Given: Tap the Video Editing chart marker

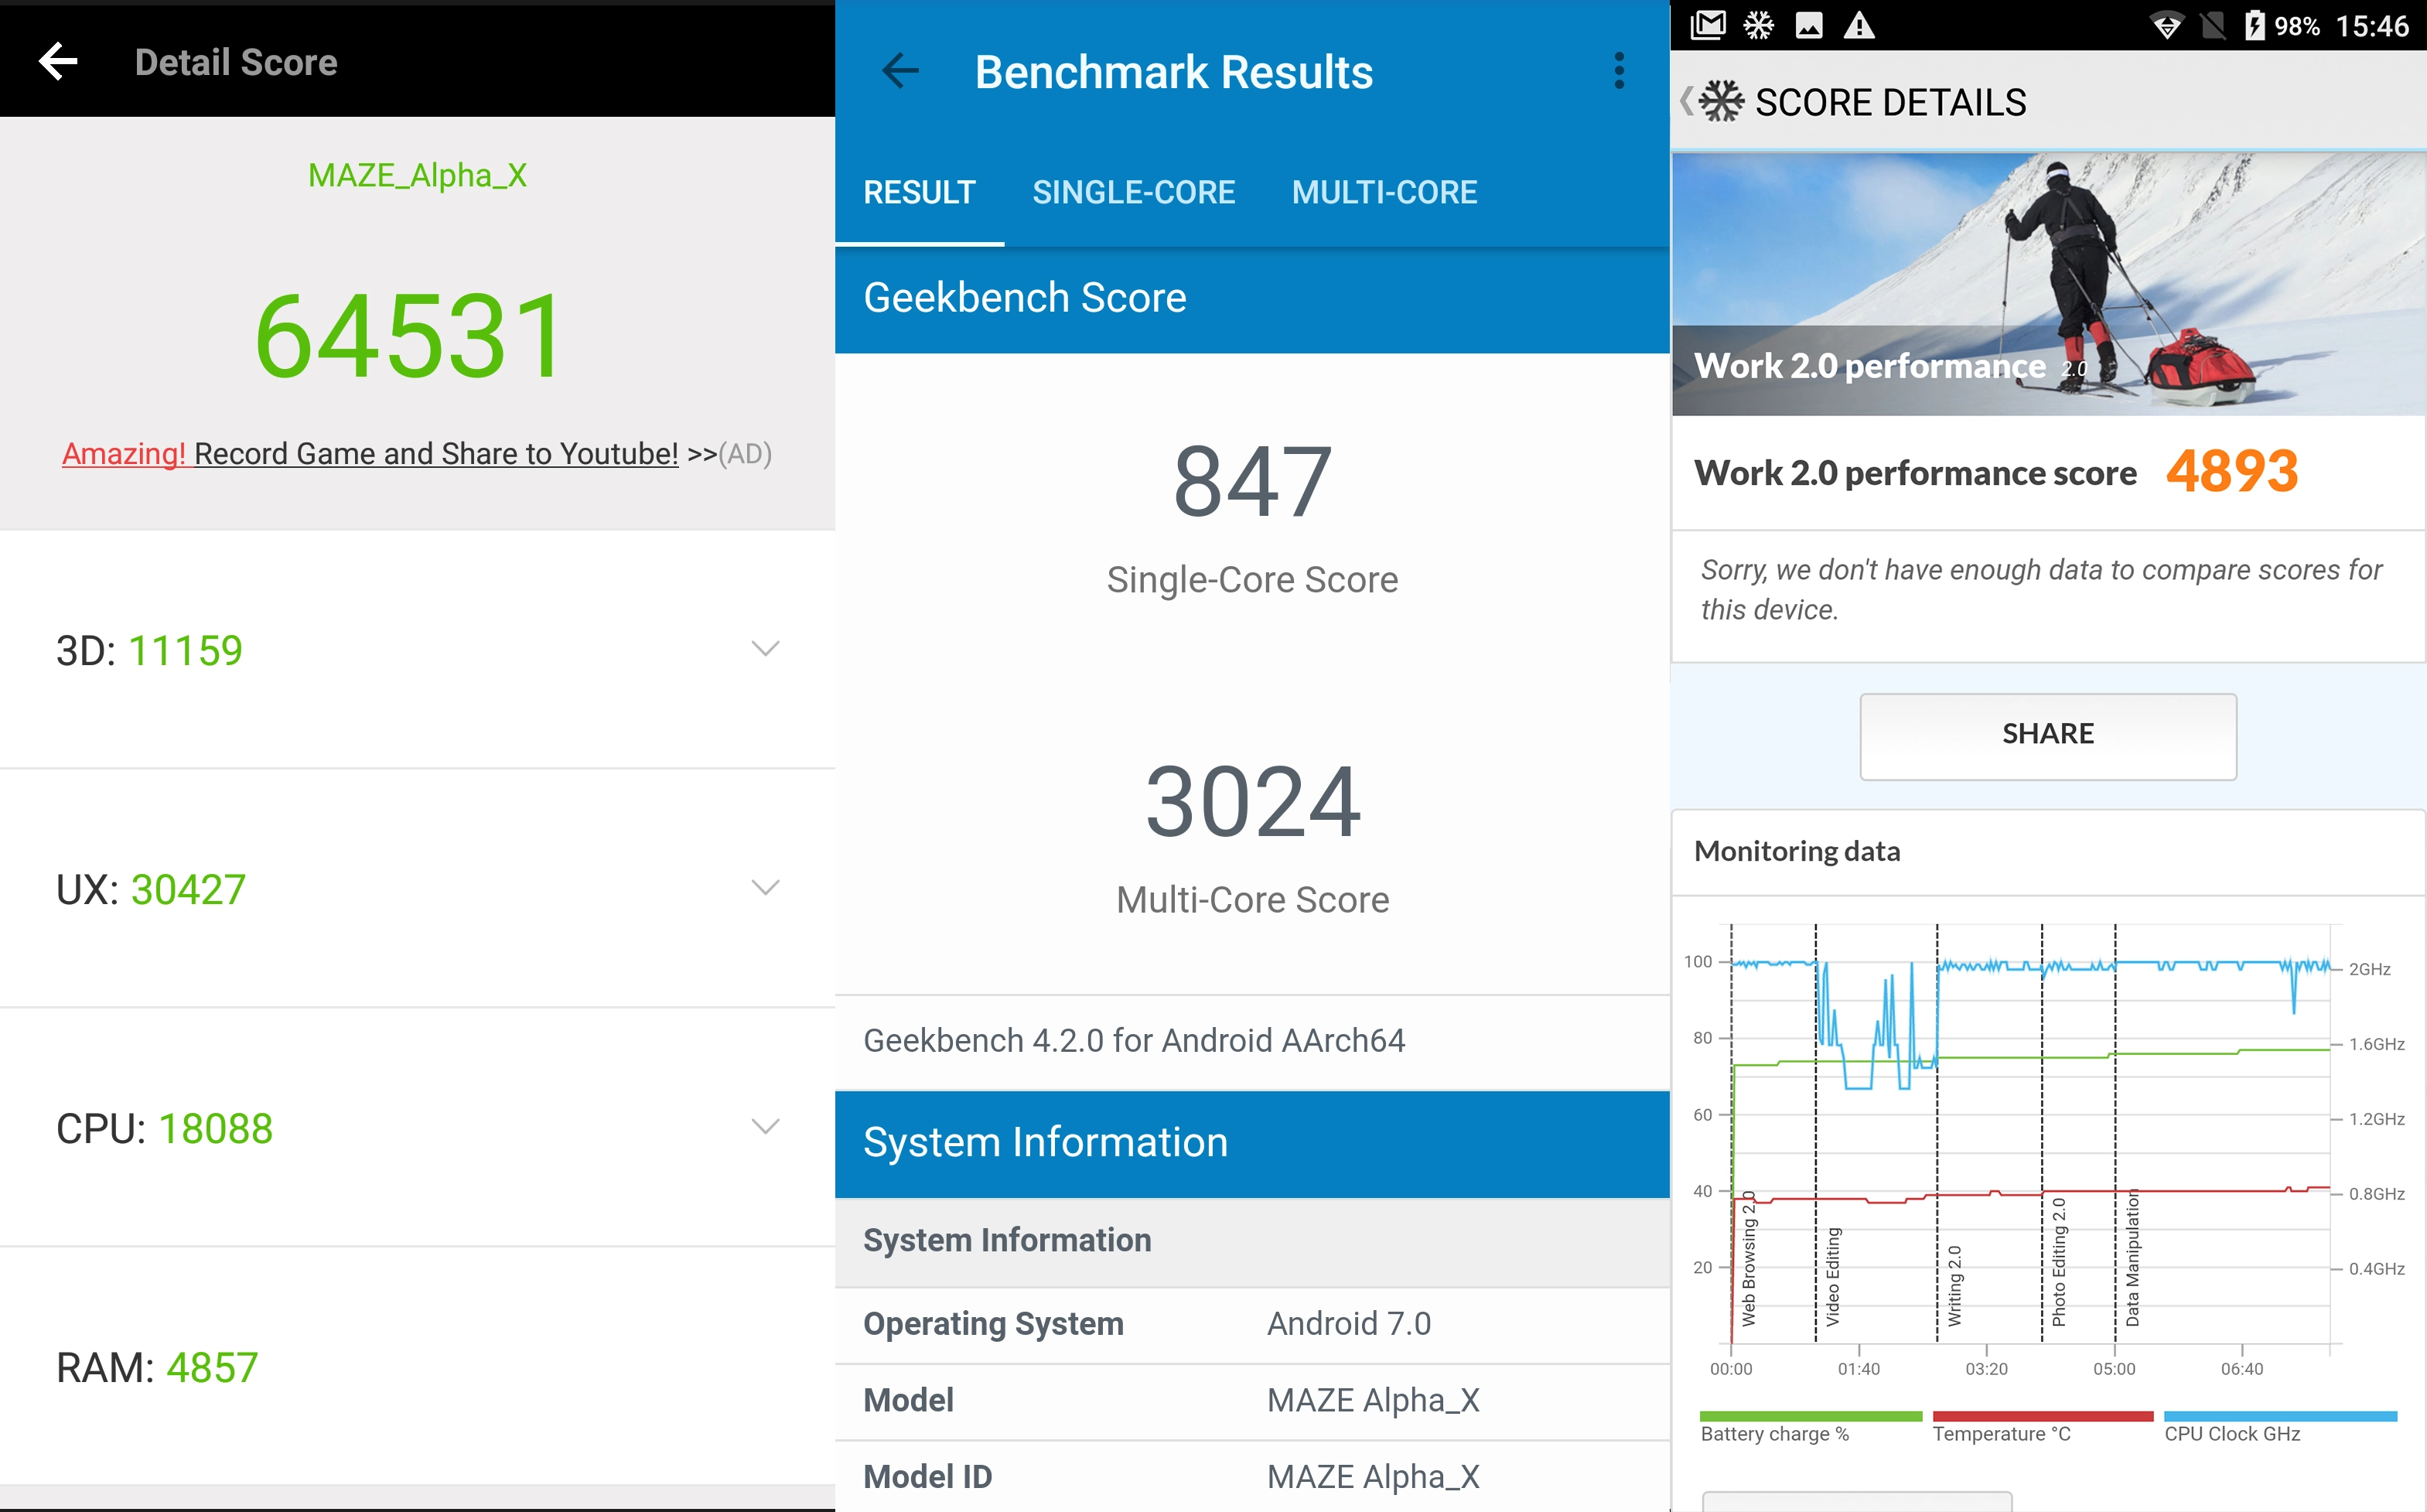Looking at the screenshot, I should (1832, 1277).
